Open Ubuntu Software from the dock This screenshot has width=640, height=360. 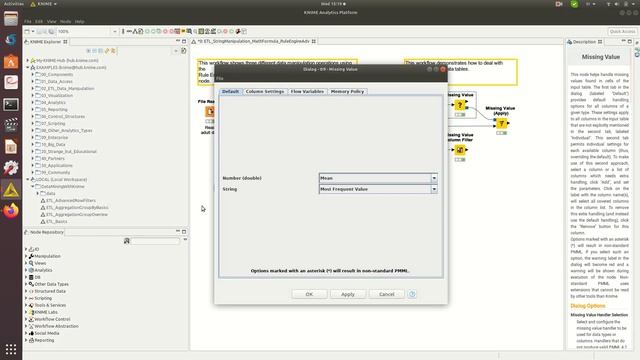(x=11, y=62)
